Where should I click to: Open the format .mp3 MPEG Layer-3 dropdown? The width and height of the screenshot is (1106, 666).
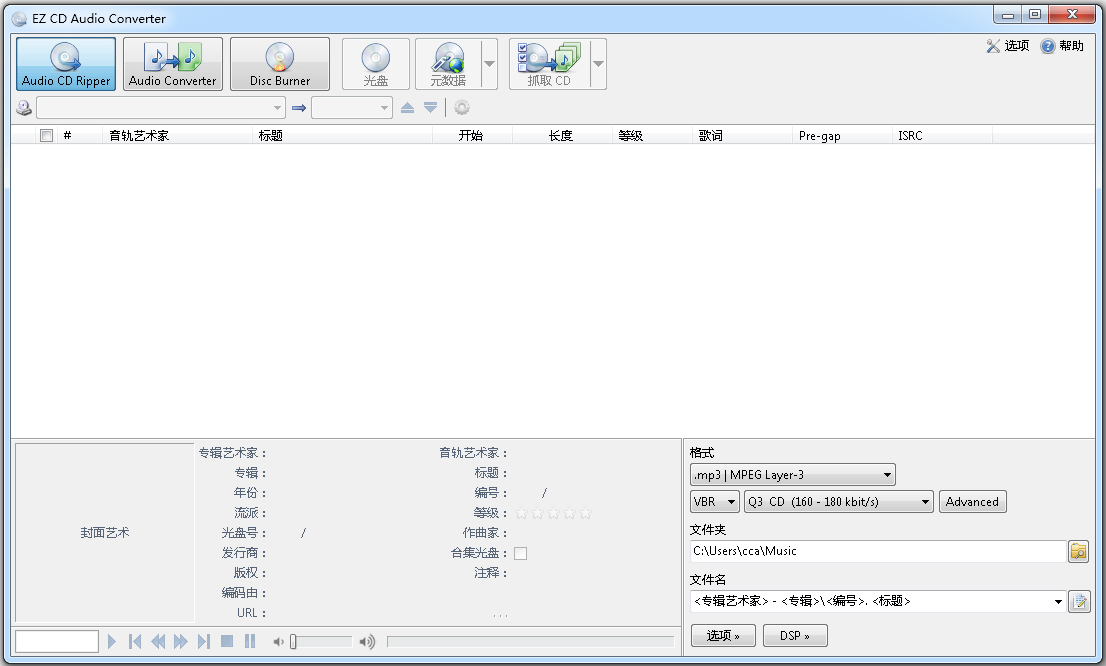coord(792,475)
